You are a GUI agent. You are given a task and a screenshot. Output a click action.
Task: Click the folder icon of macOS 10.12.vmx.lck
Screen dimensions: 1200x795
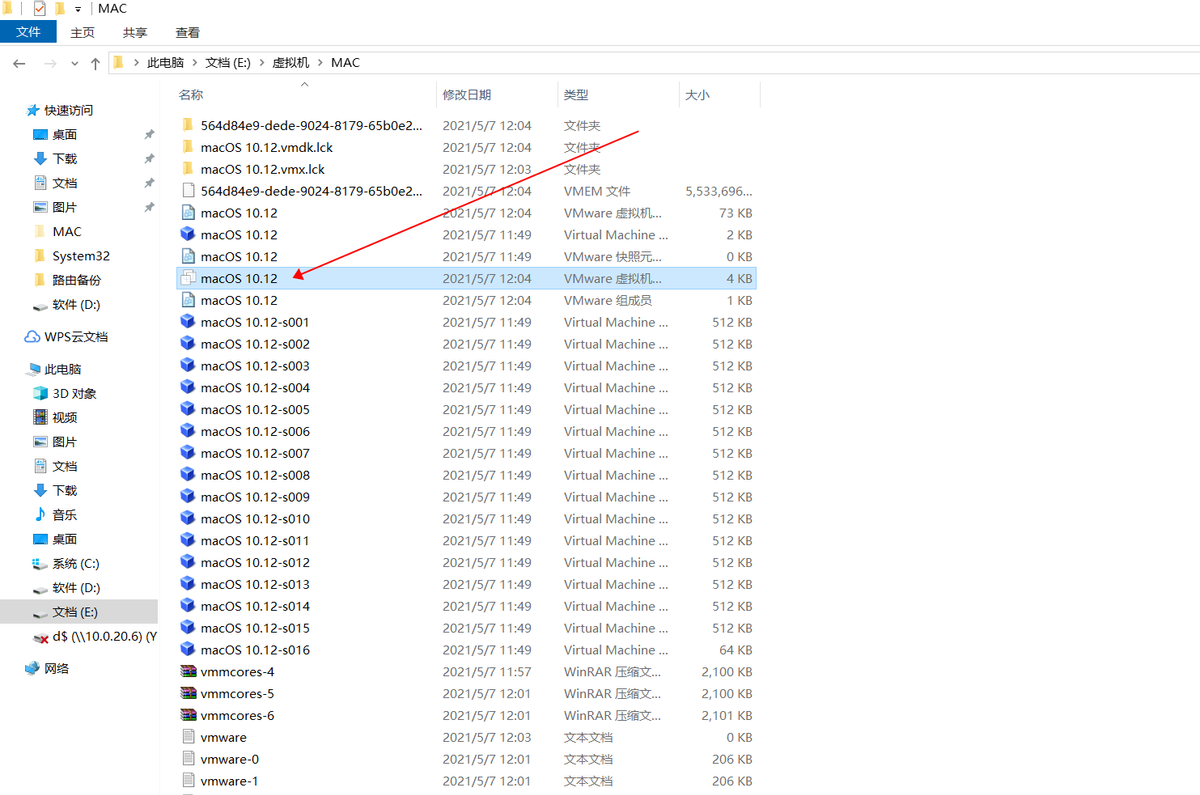tap(187, 169)
